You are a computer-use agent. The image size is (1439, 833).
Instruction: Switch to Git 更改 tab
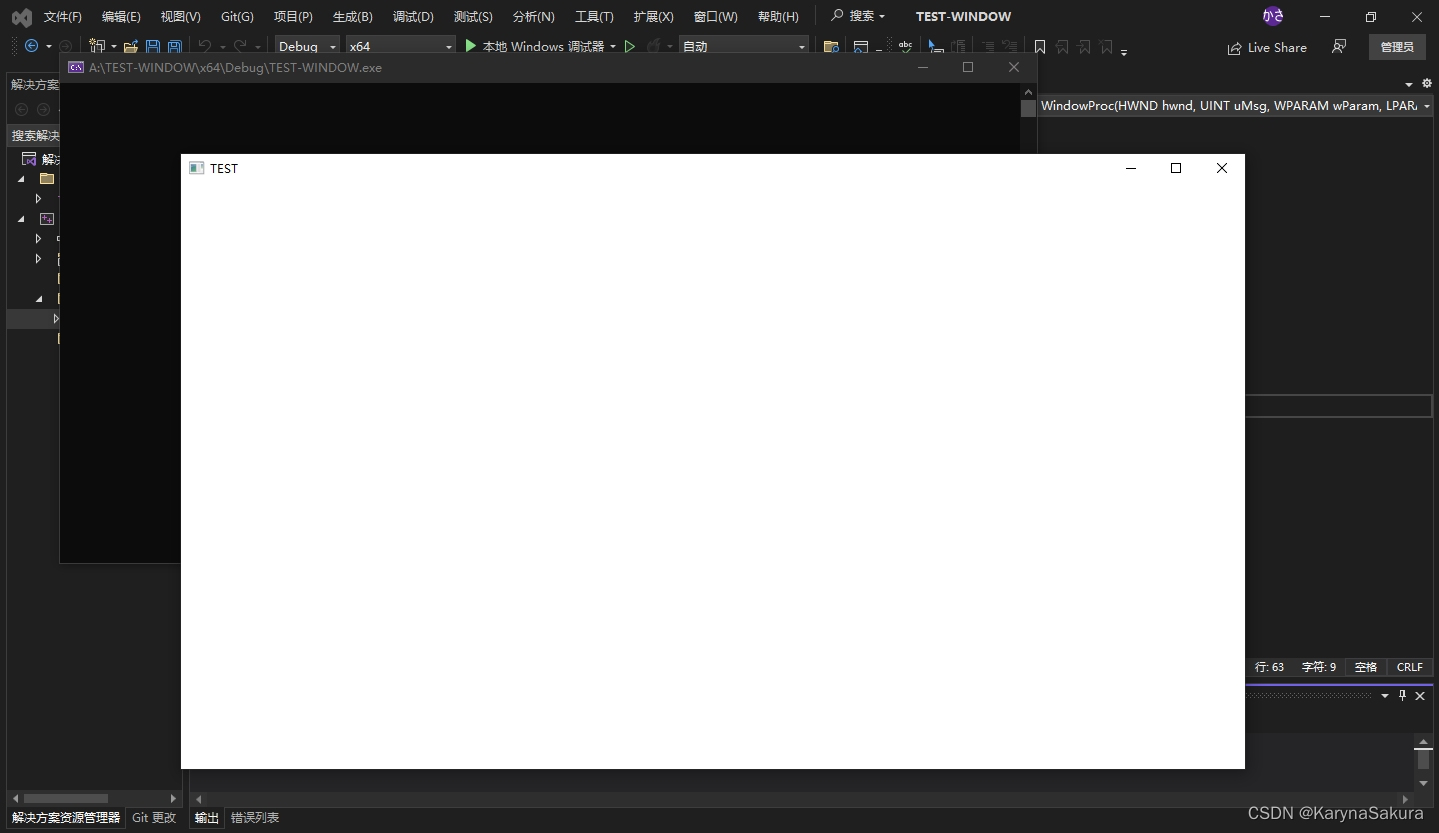click(x=154, y=818)
